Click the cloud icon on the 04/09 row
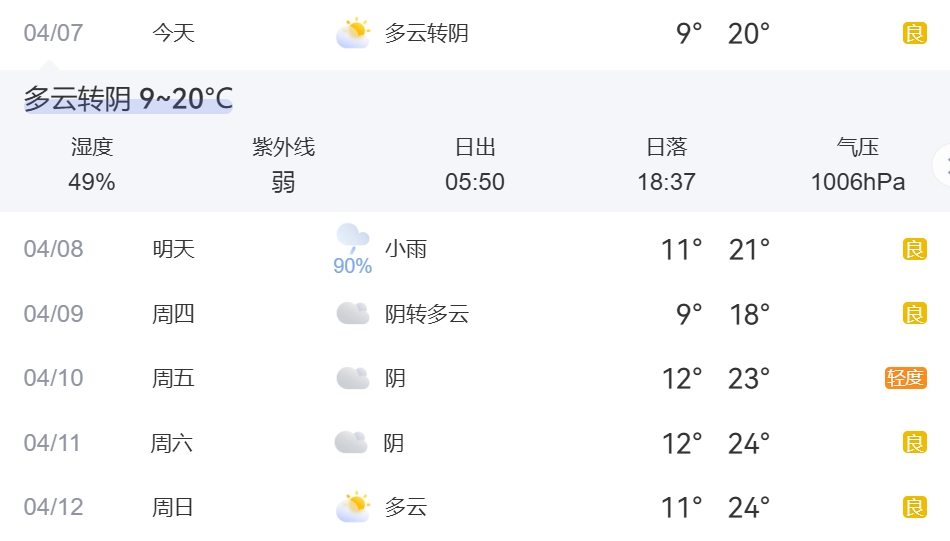950x541 pixels. pos(353,314)
